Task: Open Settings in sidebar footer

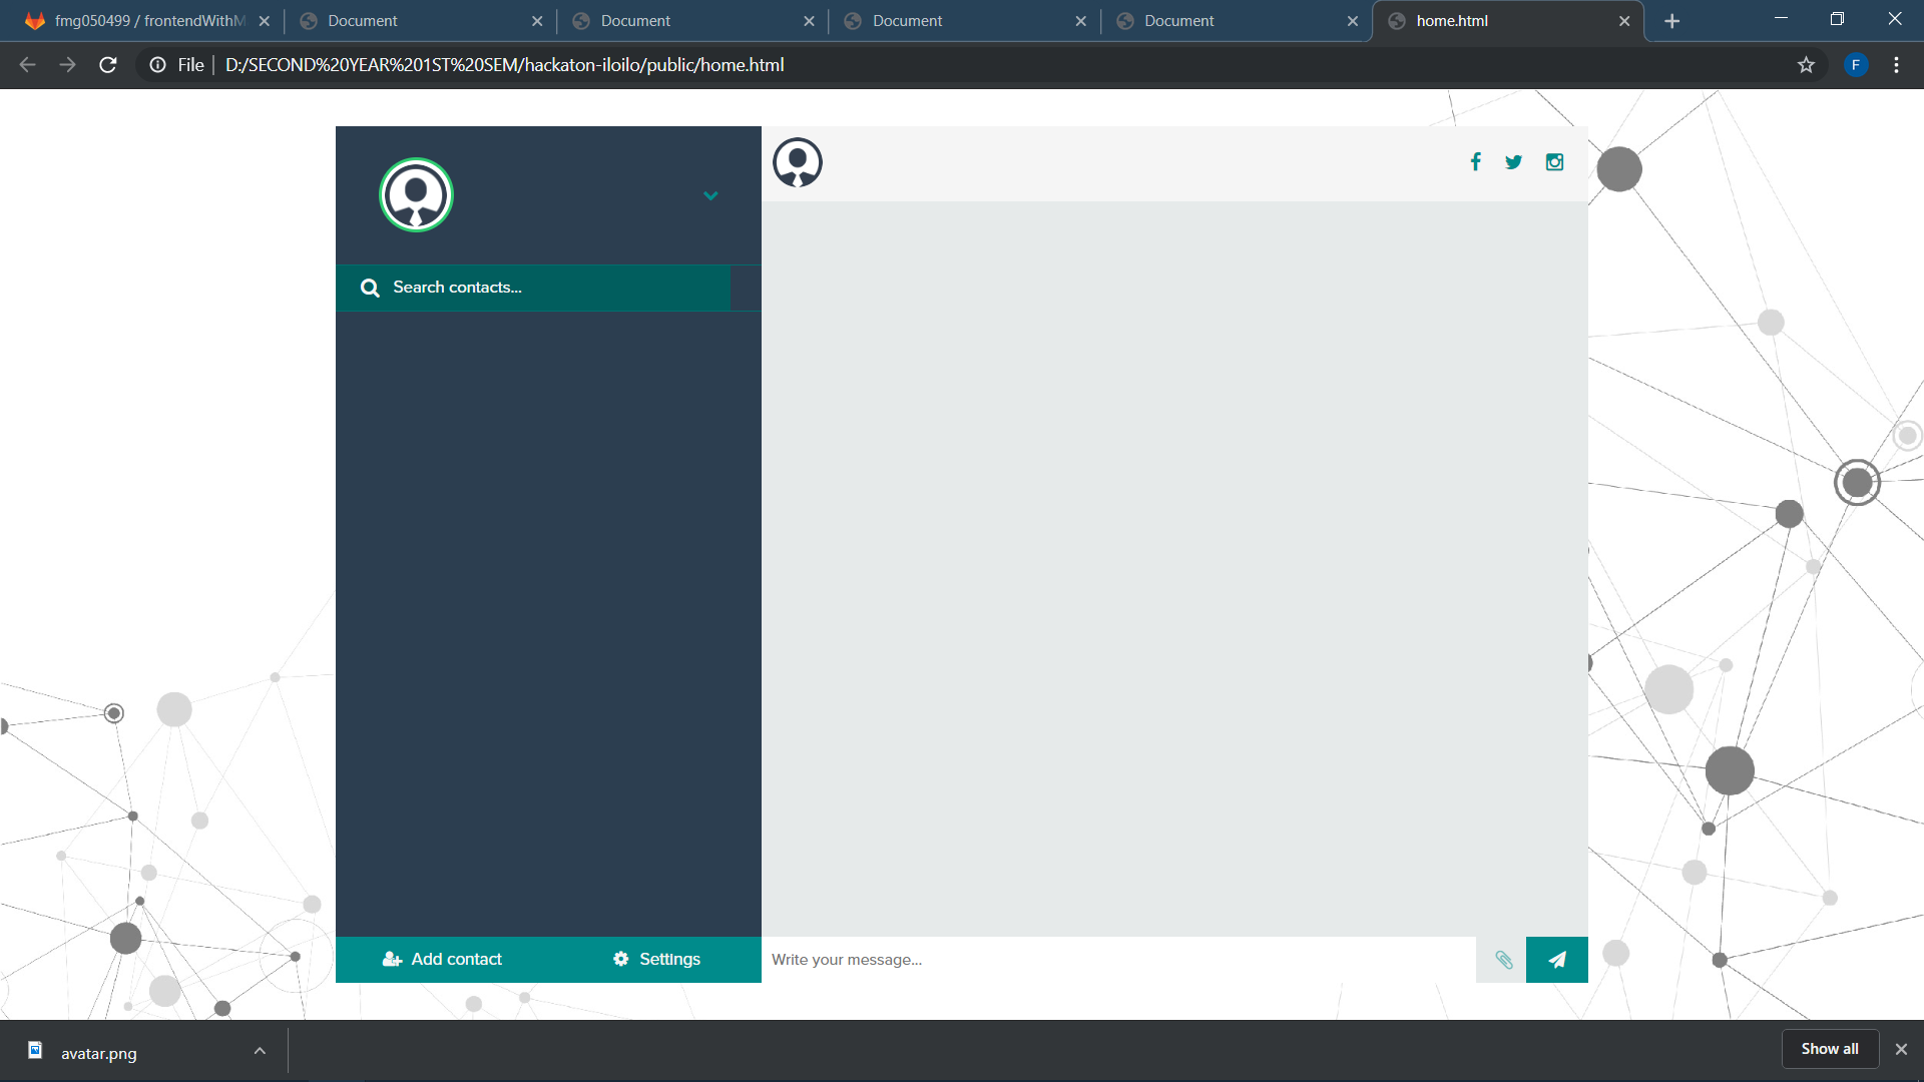Action: point(656,959)
